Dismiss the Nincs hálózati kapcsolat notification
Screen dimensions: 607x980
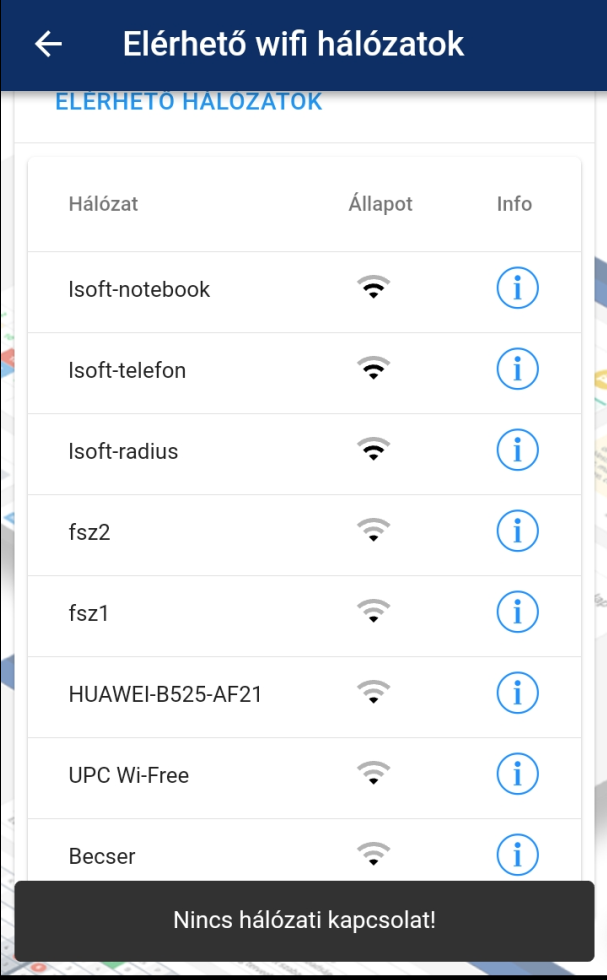(x=304, y=920)
